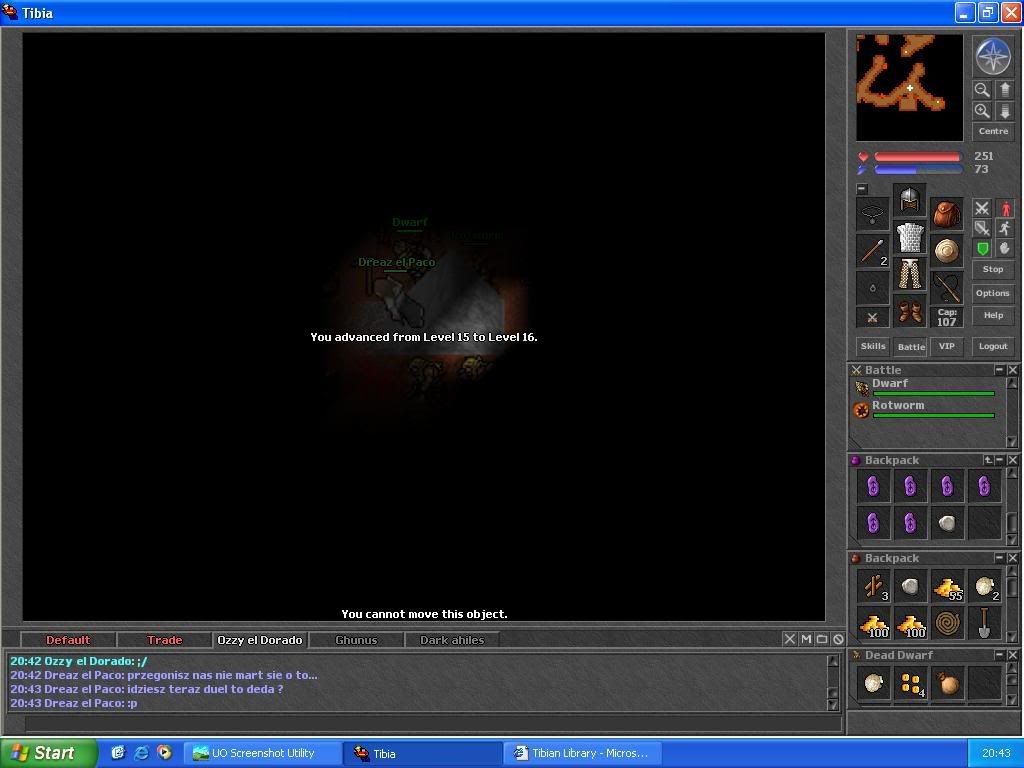The height and width of the screenshot is (768, 1024).
Task: Close the Dead Dwarf container
Action: click(x=1012, y=654)
